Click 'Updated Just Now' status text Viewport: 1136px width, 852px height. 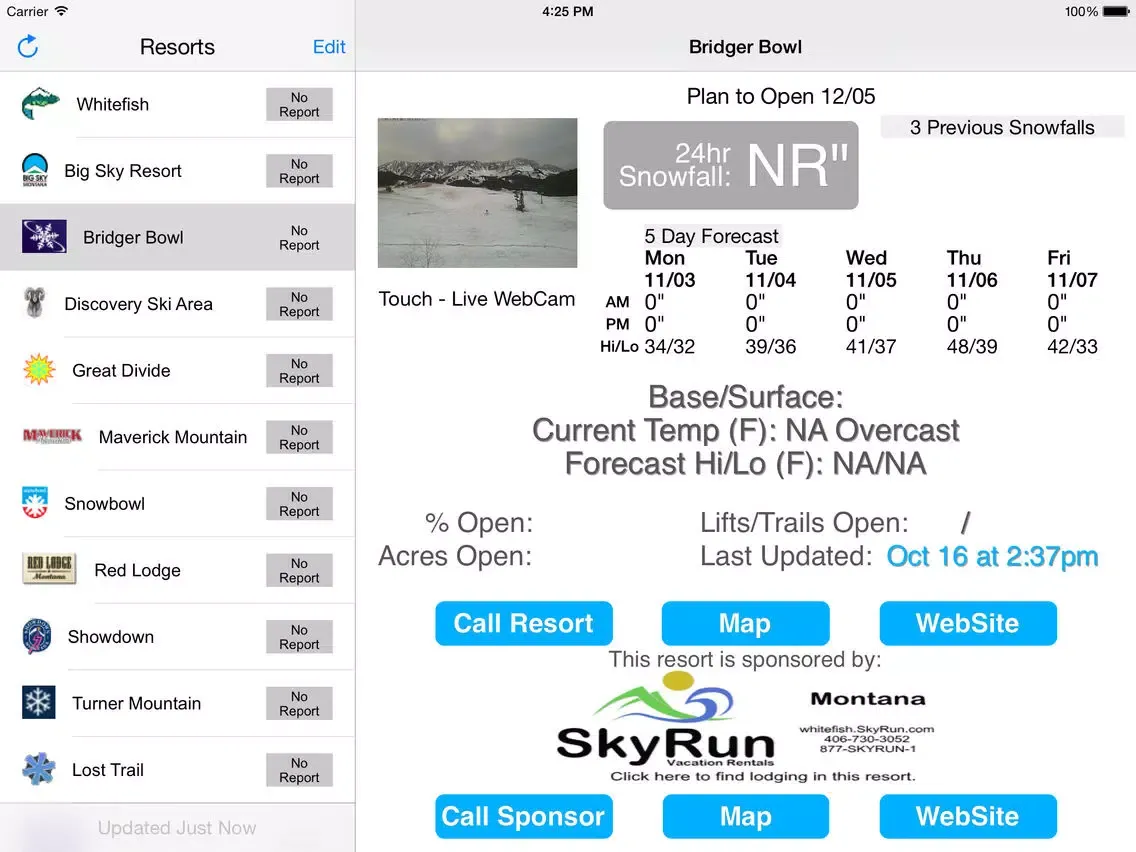tap(177, 827)
